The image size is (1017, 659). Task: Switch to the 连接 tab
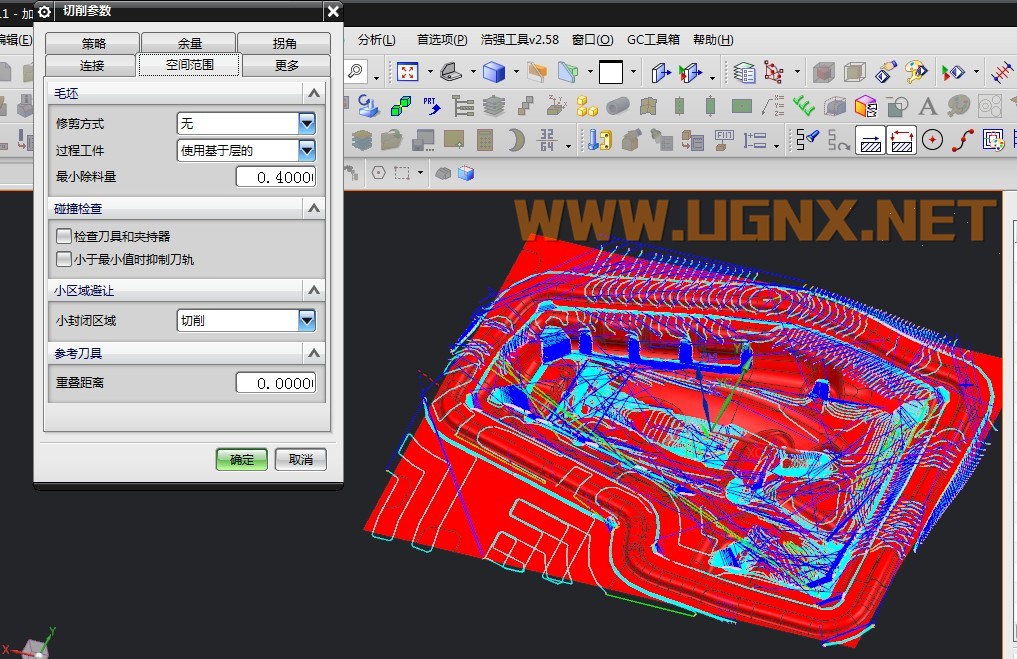[x=91, y=66]
